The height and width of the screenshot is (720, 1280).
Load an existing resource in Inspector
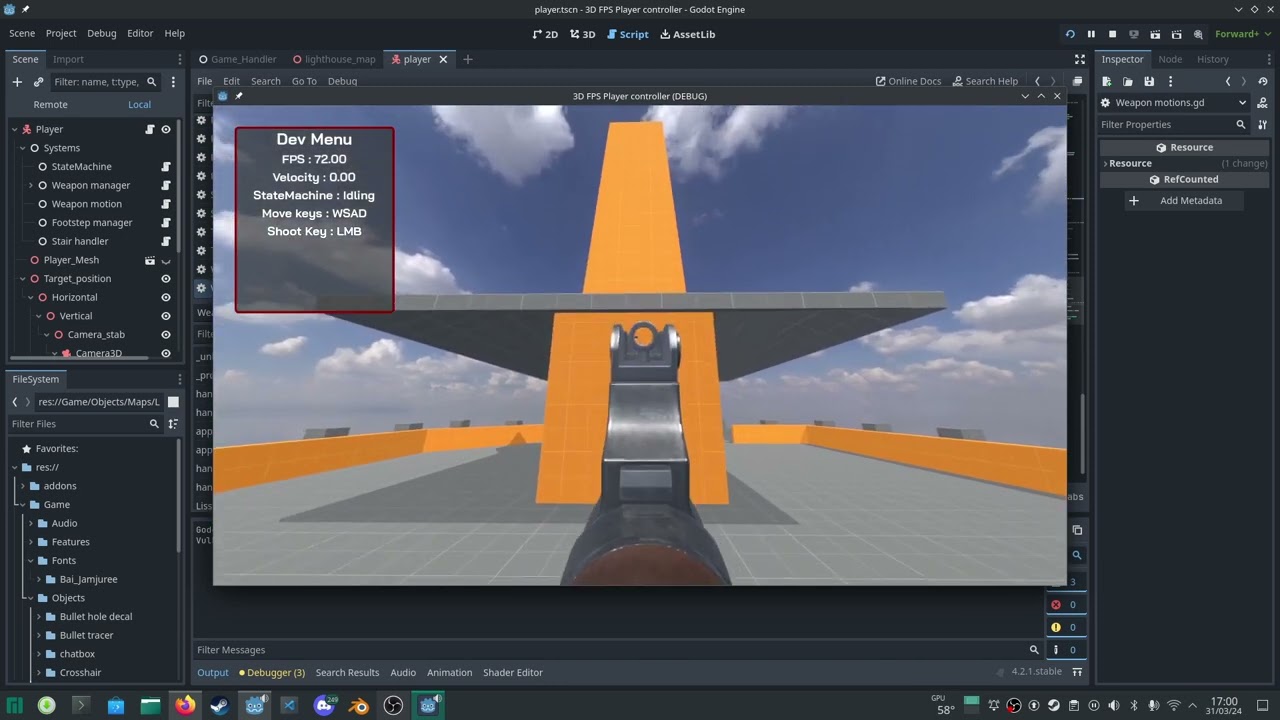[1128, 81]
